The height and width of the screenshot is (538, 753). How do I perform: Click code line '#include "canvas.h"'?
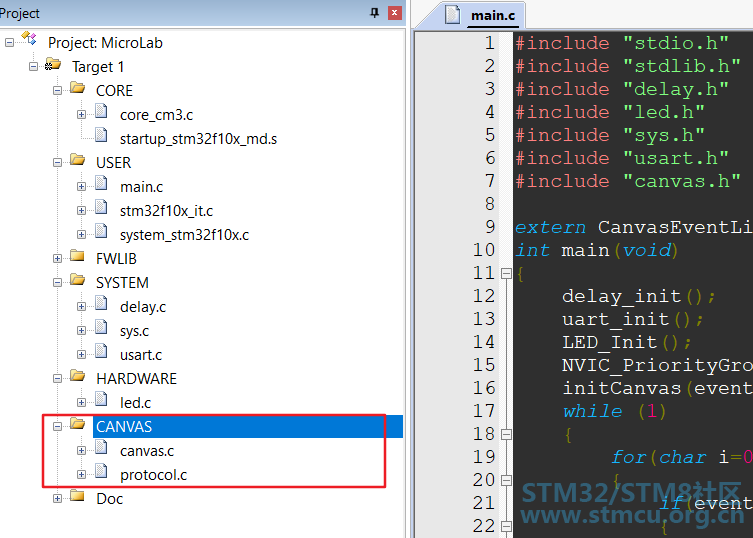(x=628, y=181)
